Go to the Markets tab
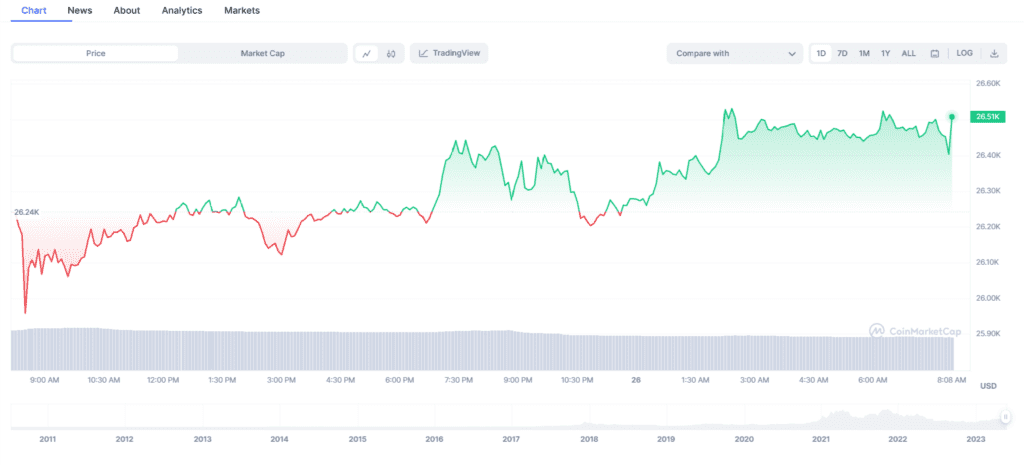The height and width of the screenshot is (465, 1024). tap(242, 10)
